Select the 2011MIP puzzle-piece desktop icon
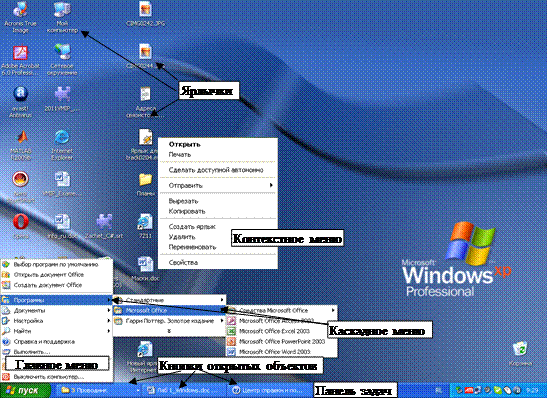This screenshot has height=401, width=547. click(62, 94)
